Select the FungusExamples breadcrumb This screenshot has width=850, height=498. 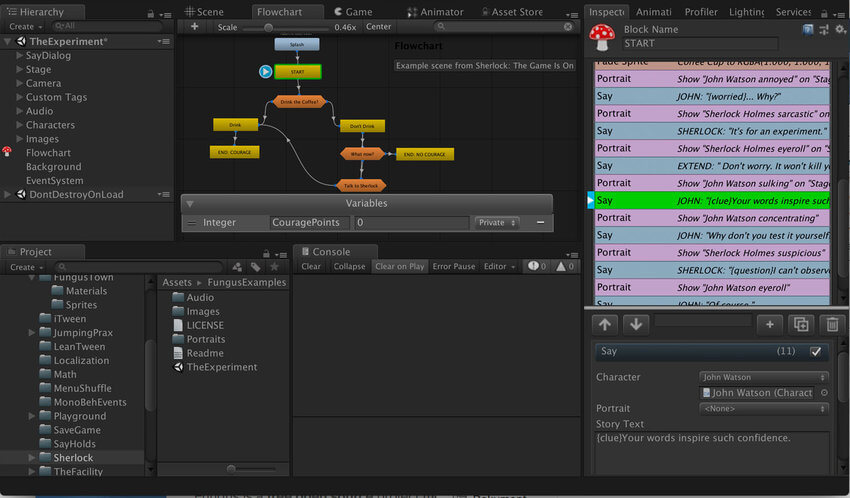[x=247, y=282]
